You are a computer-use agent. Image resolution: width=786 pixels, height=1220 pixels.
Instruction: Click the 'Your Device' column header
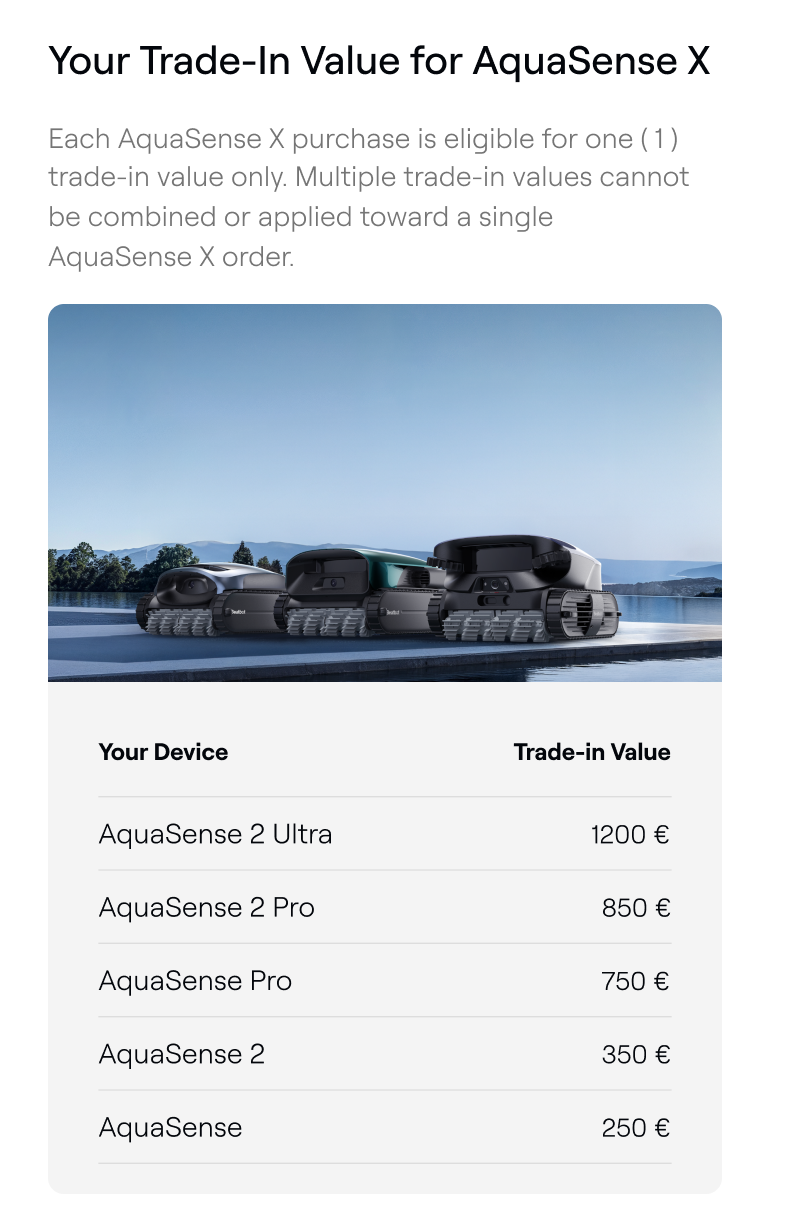click(x=163, y=752)
